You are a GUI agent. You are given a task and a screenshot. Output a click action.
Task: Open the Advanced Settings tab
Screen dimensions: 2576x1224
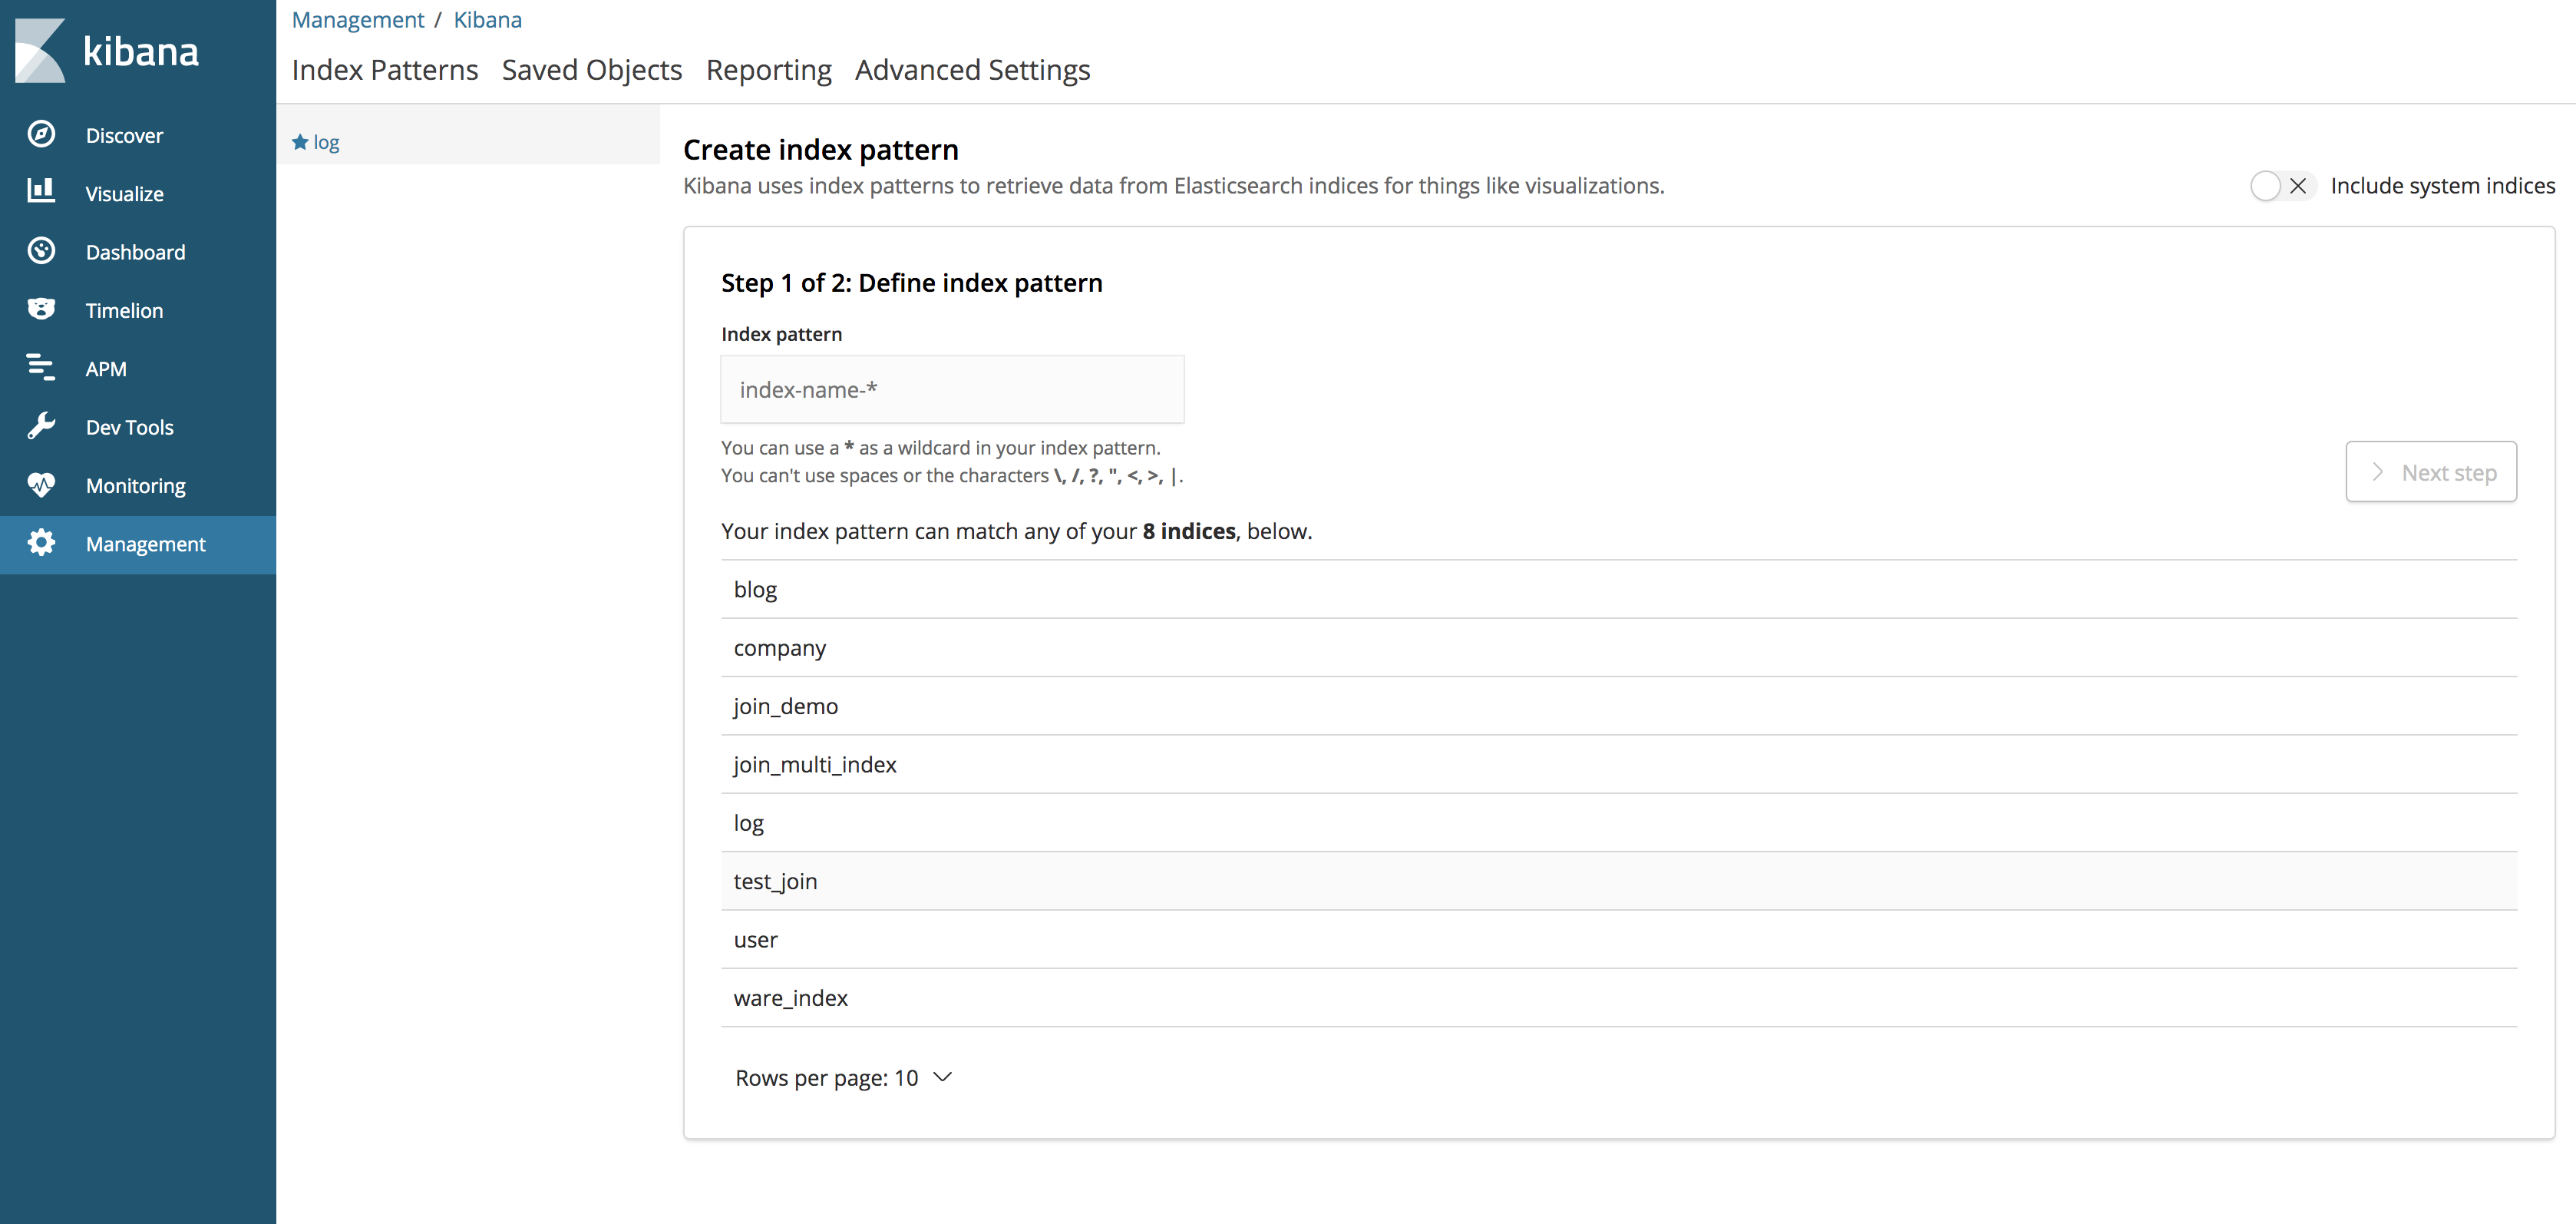click(972, 70)
